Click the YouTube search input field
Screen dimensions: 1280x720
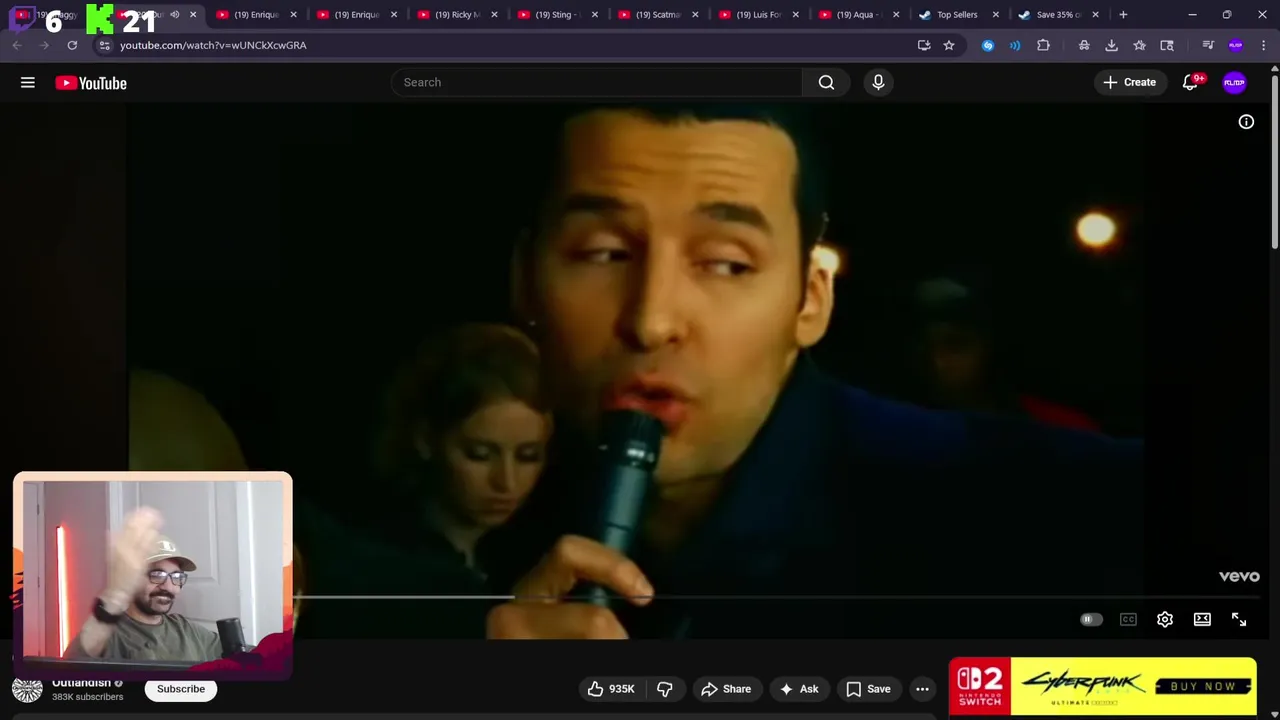(x=596, y=82)
